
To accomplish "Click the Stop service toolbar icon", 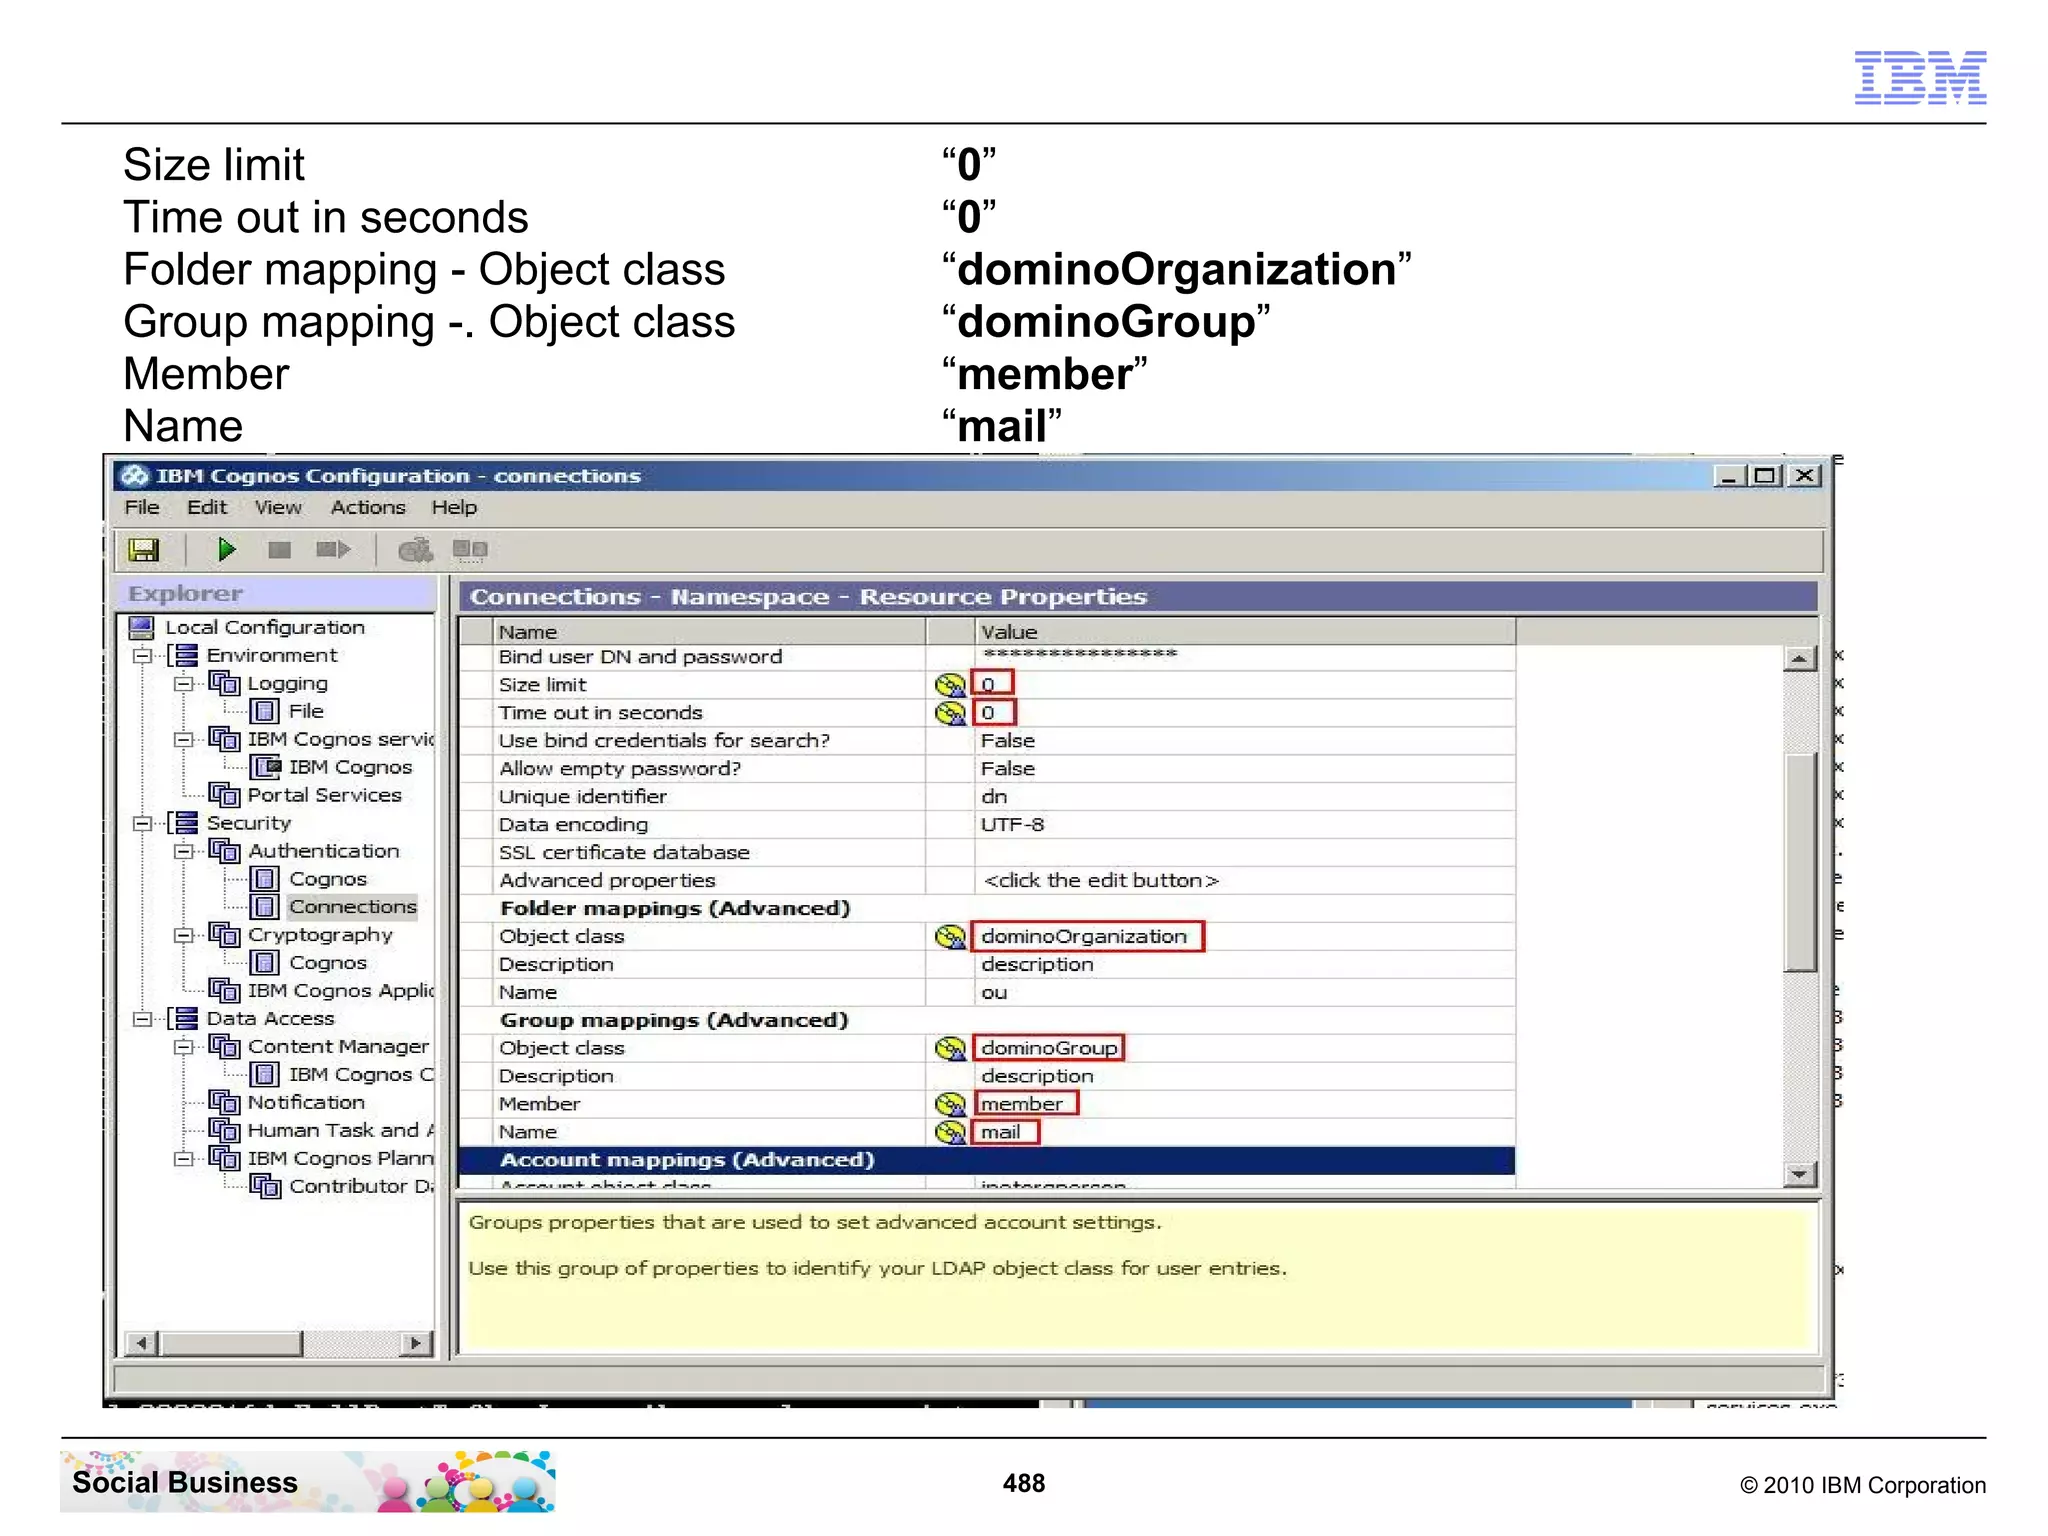I will [x=280, y=550].
